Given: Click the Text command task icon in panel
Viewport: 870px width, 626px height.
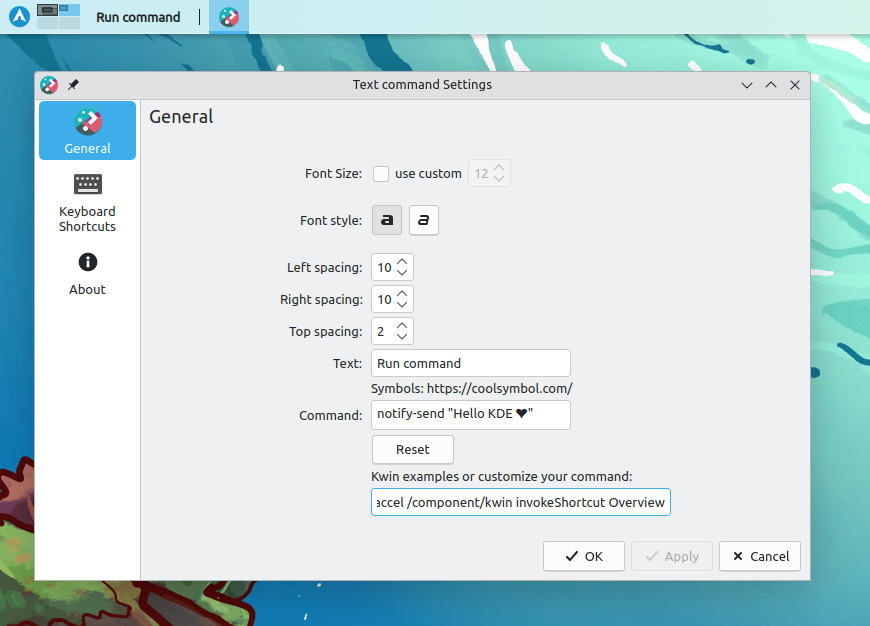Looking at the screenshot, I should coord(229,17).
